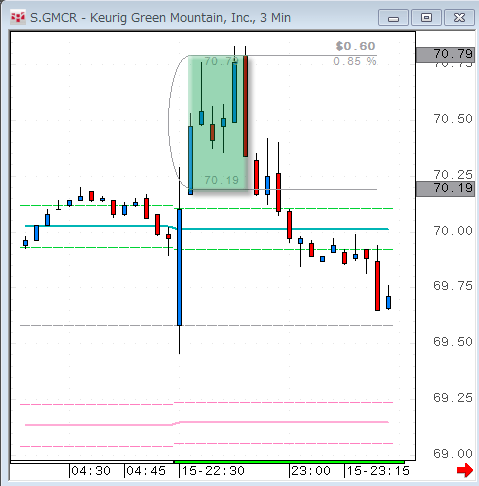Click the 04:45 time axis label

[x=146, y=471]
